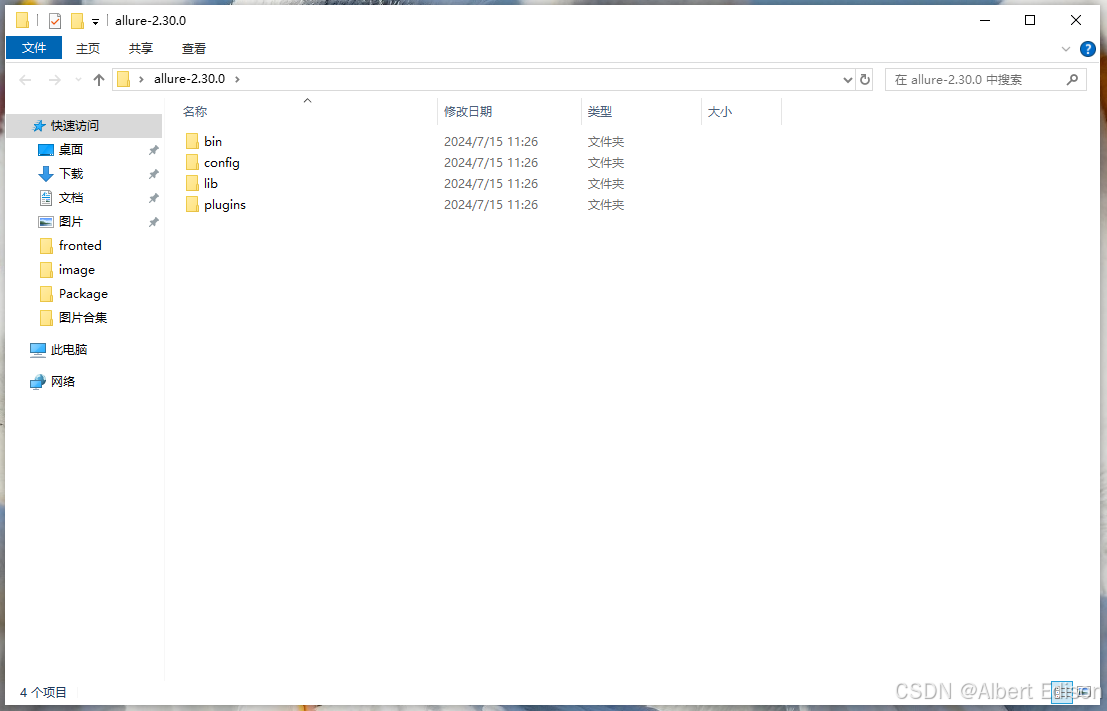Click the pin icon next to 下载
This screenshot has height=711, width=1107.
[x=153, y=174]
